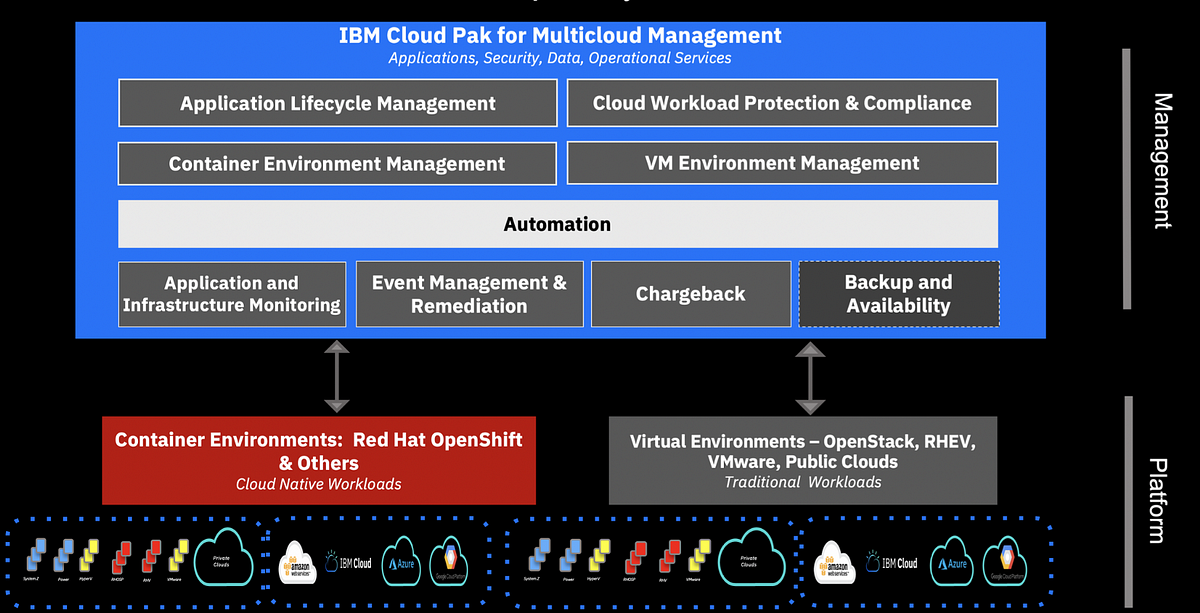Click VMware icon below Container Environments
Viewport: 1200px width, 613px height.
[178, 554]
